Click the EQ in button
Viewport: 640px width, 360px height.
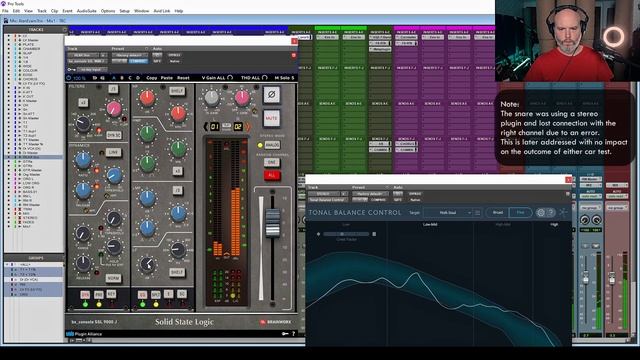point(142,295)
